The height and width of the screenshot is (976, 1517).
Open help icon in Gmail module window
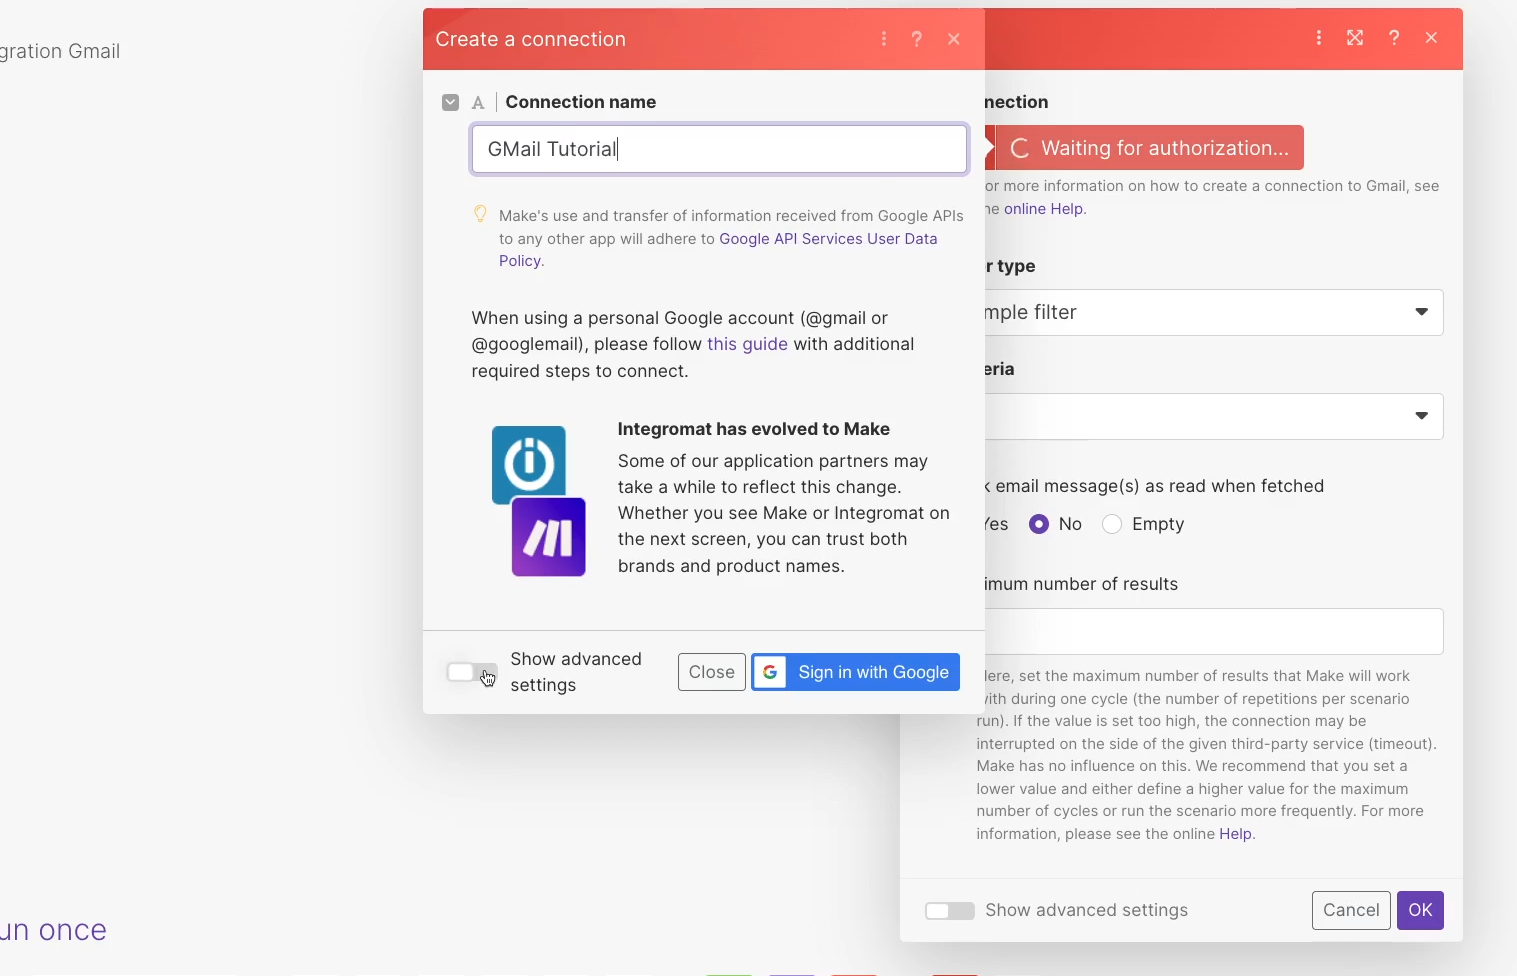coord(1394,38)
